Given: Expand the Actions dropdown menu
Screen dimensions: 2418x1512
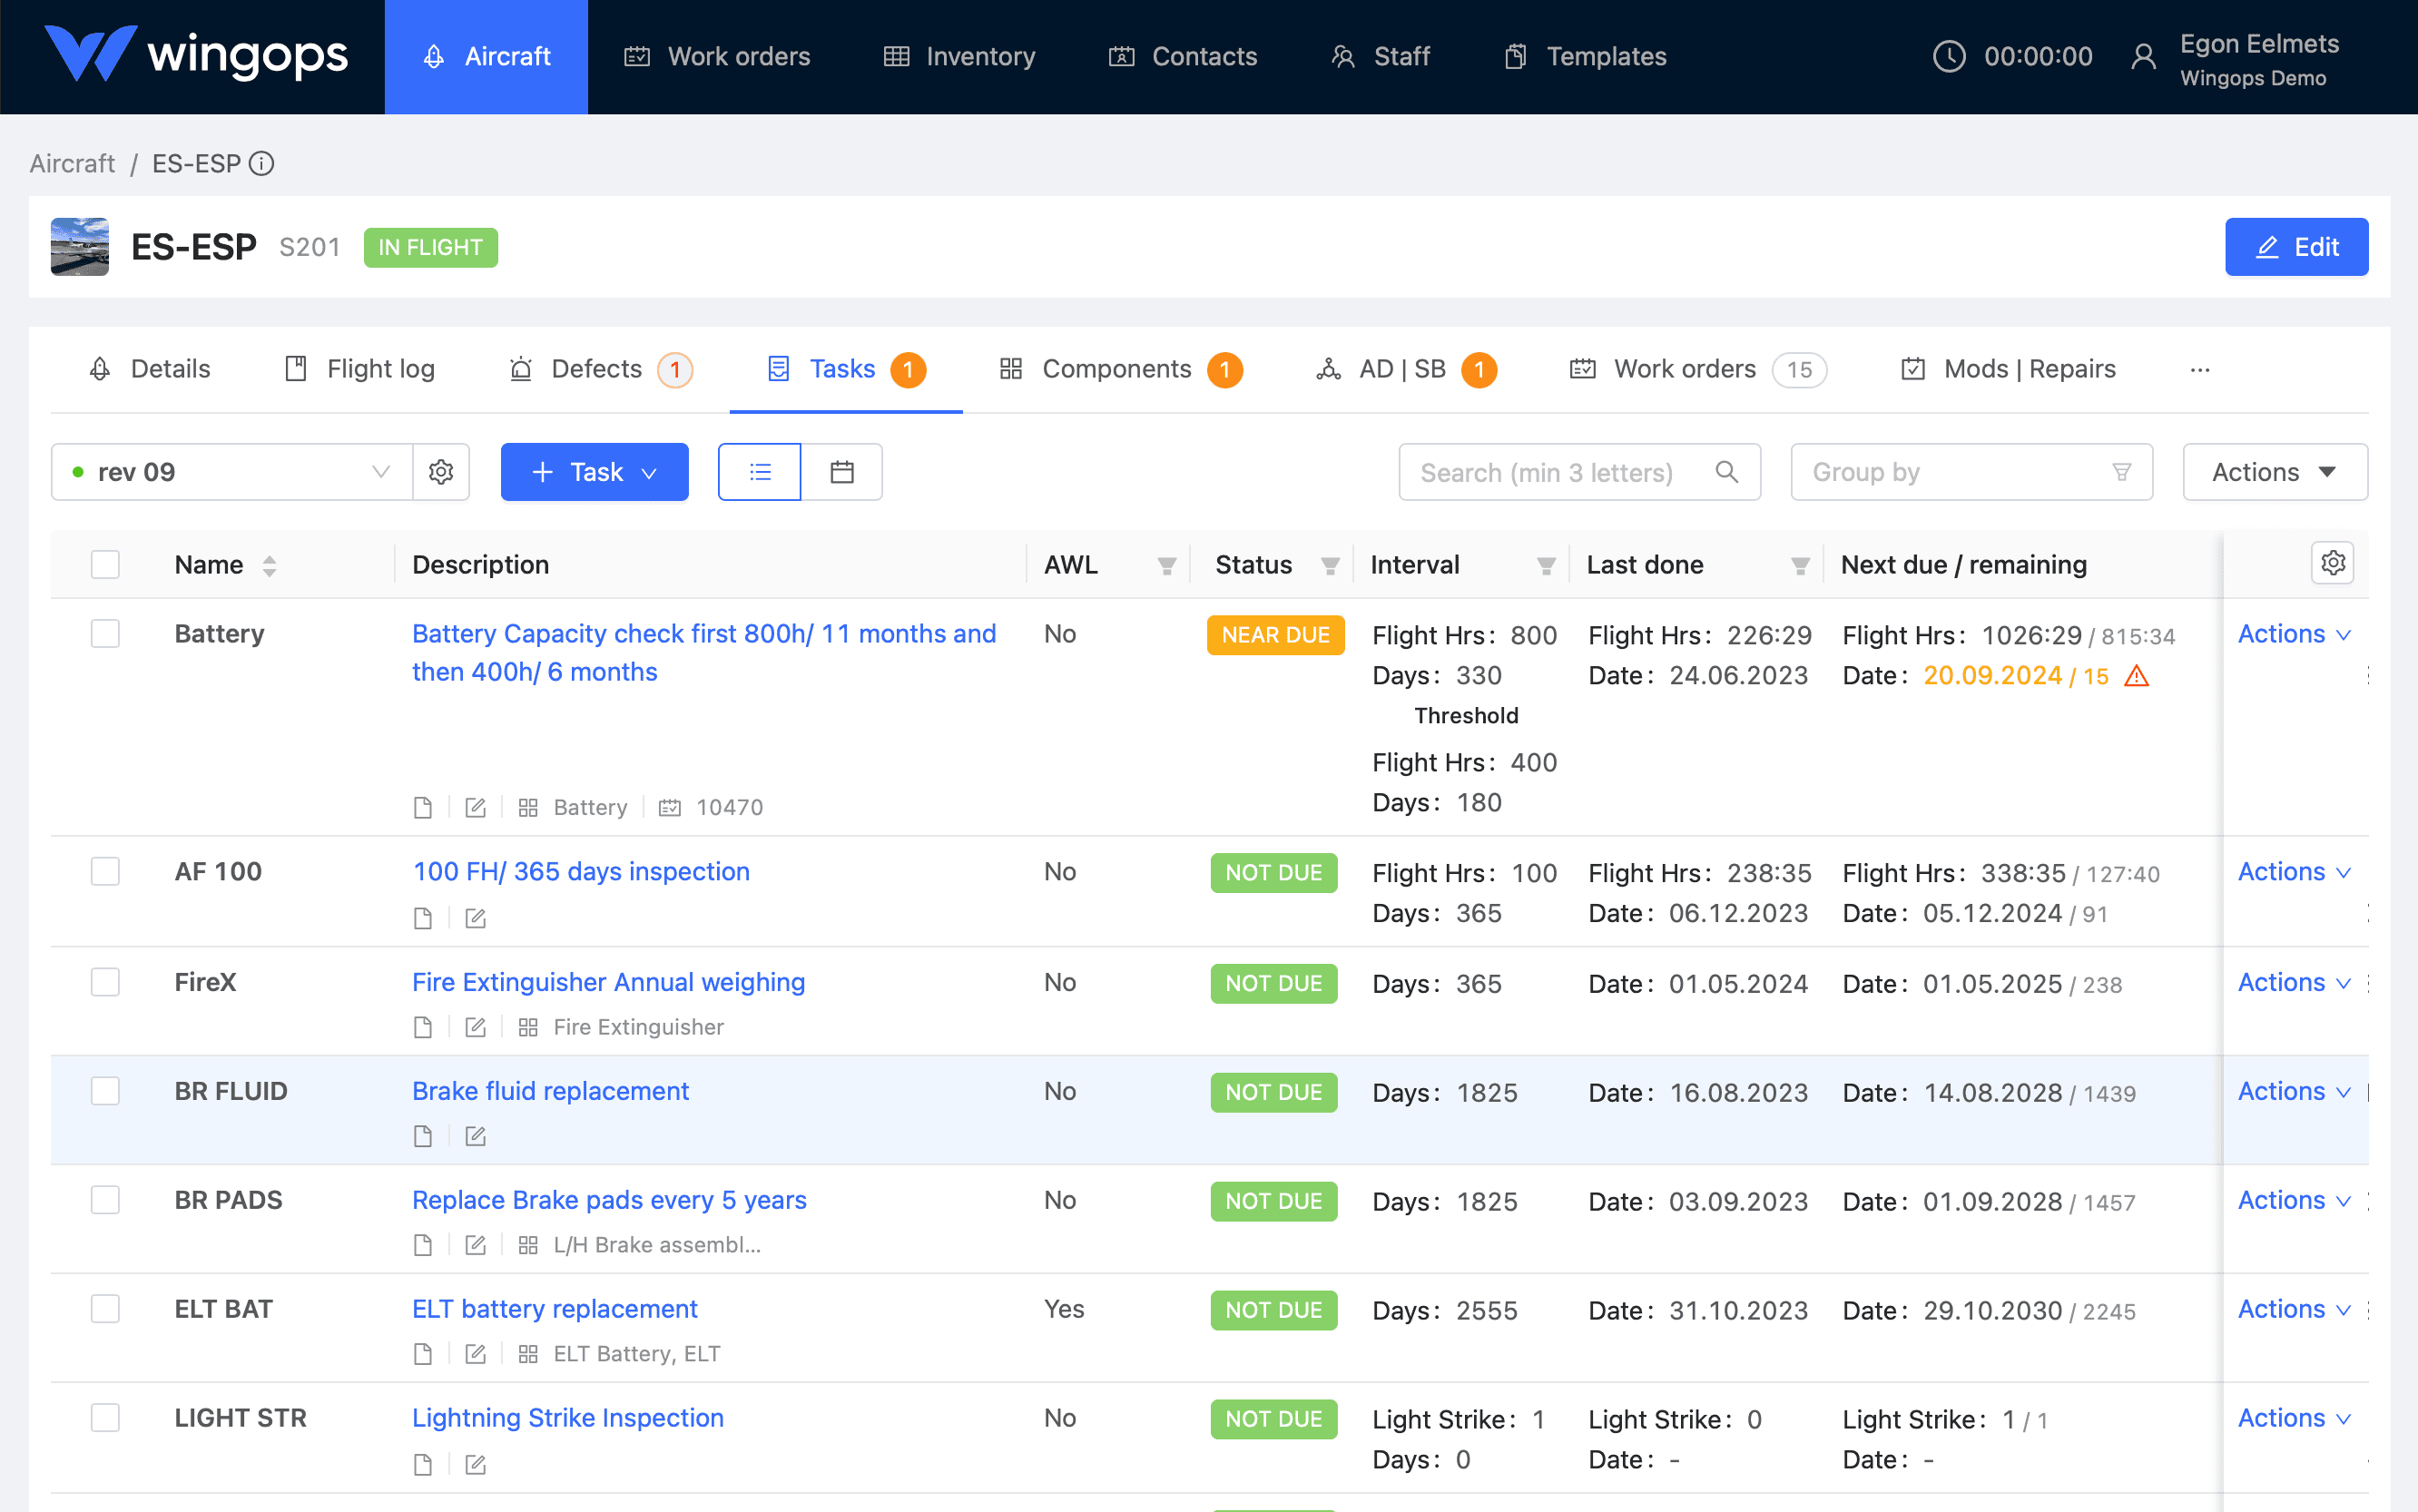Looking at the screenshot, I should coord(2275,470).
